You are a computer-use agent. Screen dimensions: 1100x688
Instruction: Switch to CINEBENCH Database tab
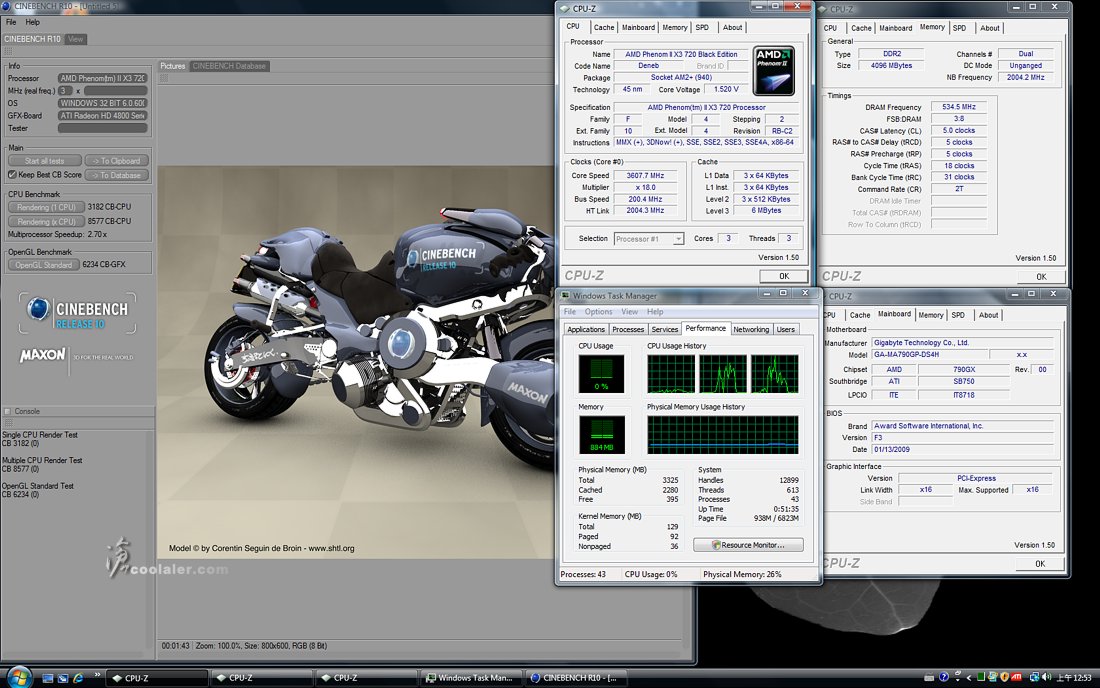pos(229,66)
